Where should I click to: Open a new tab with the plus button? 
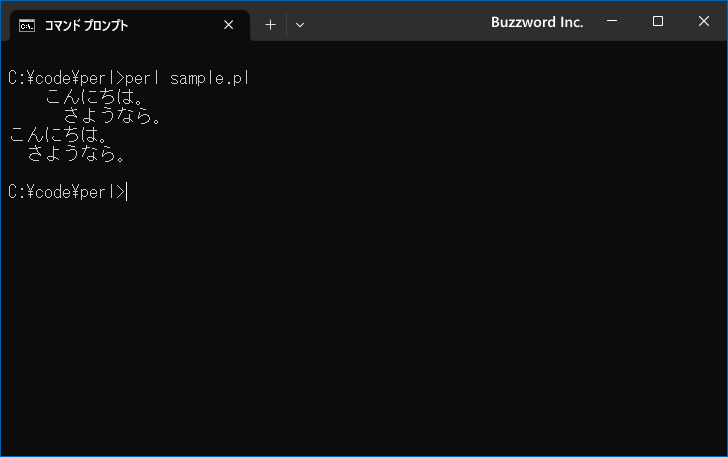270,25
